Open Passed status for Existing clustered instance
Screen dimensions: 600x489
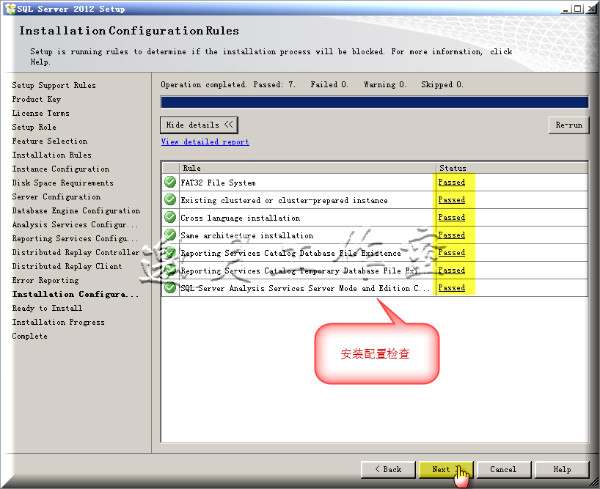[x=452, y=200]
